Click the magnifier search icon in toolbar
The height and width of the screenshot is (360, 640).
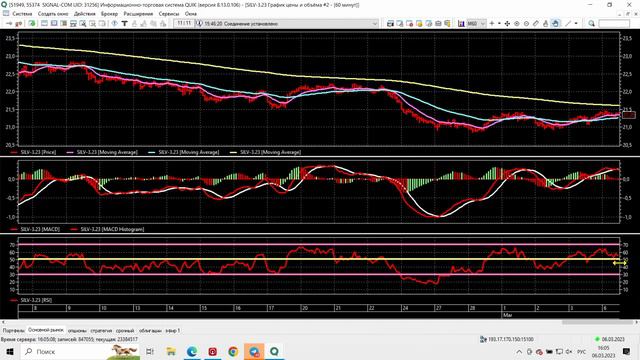591,24
